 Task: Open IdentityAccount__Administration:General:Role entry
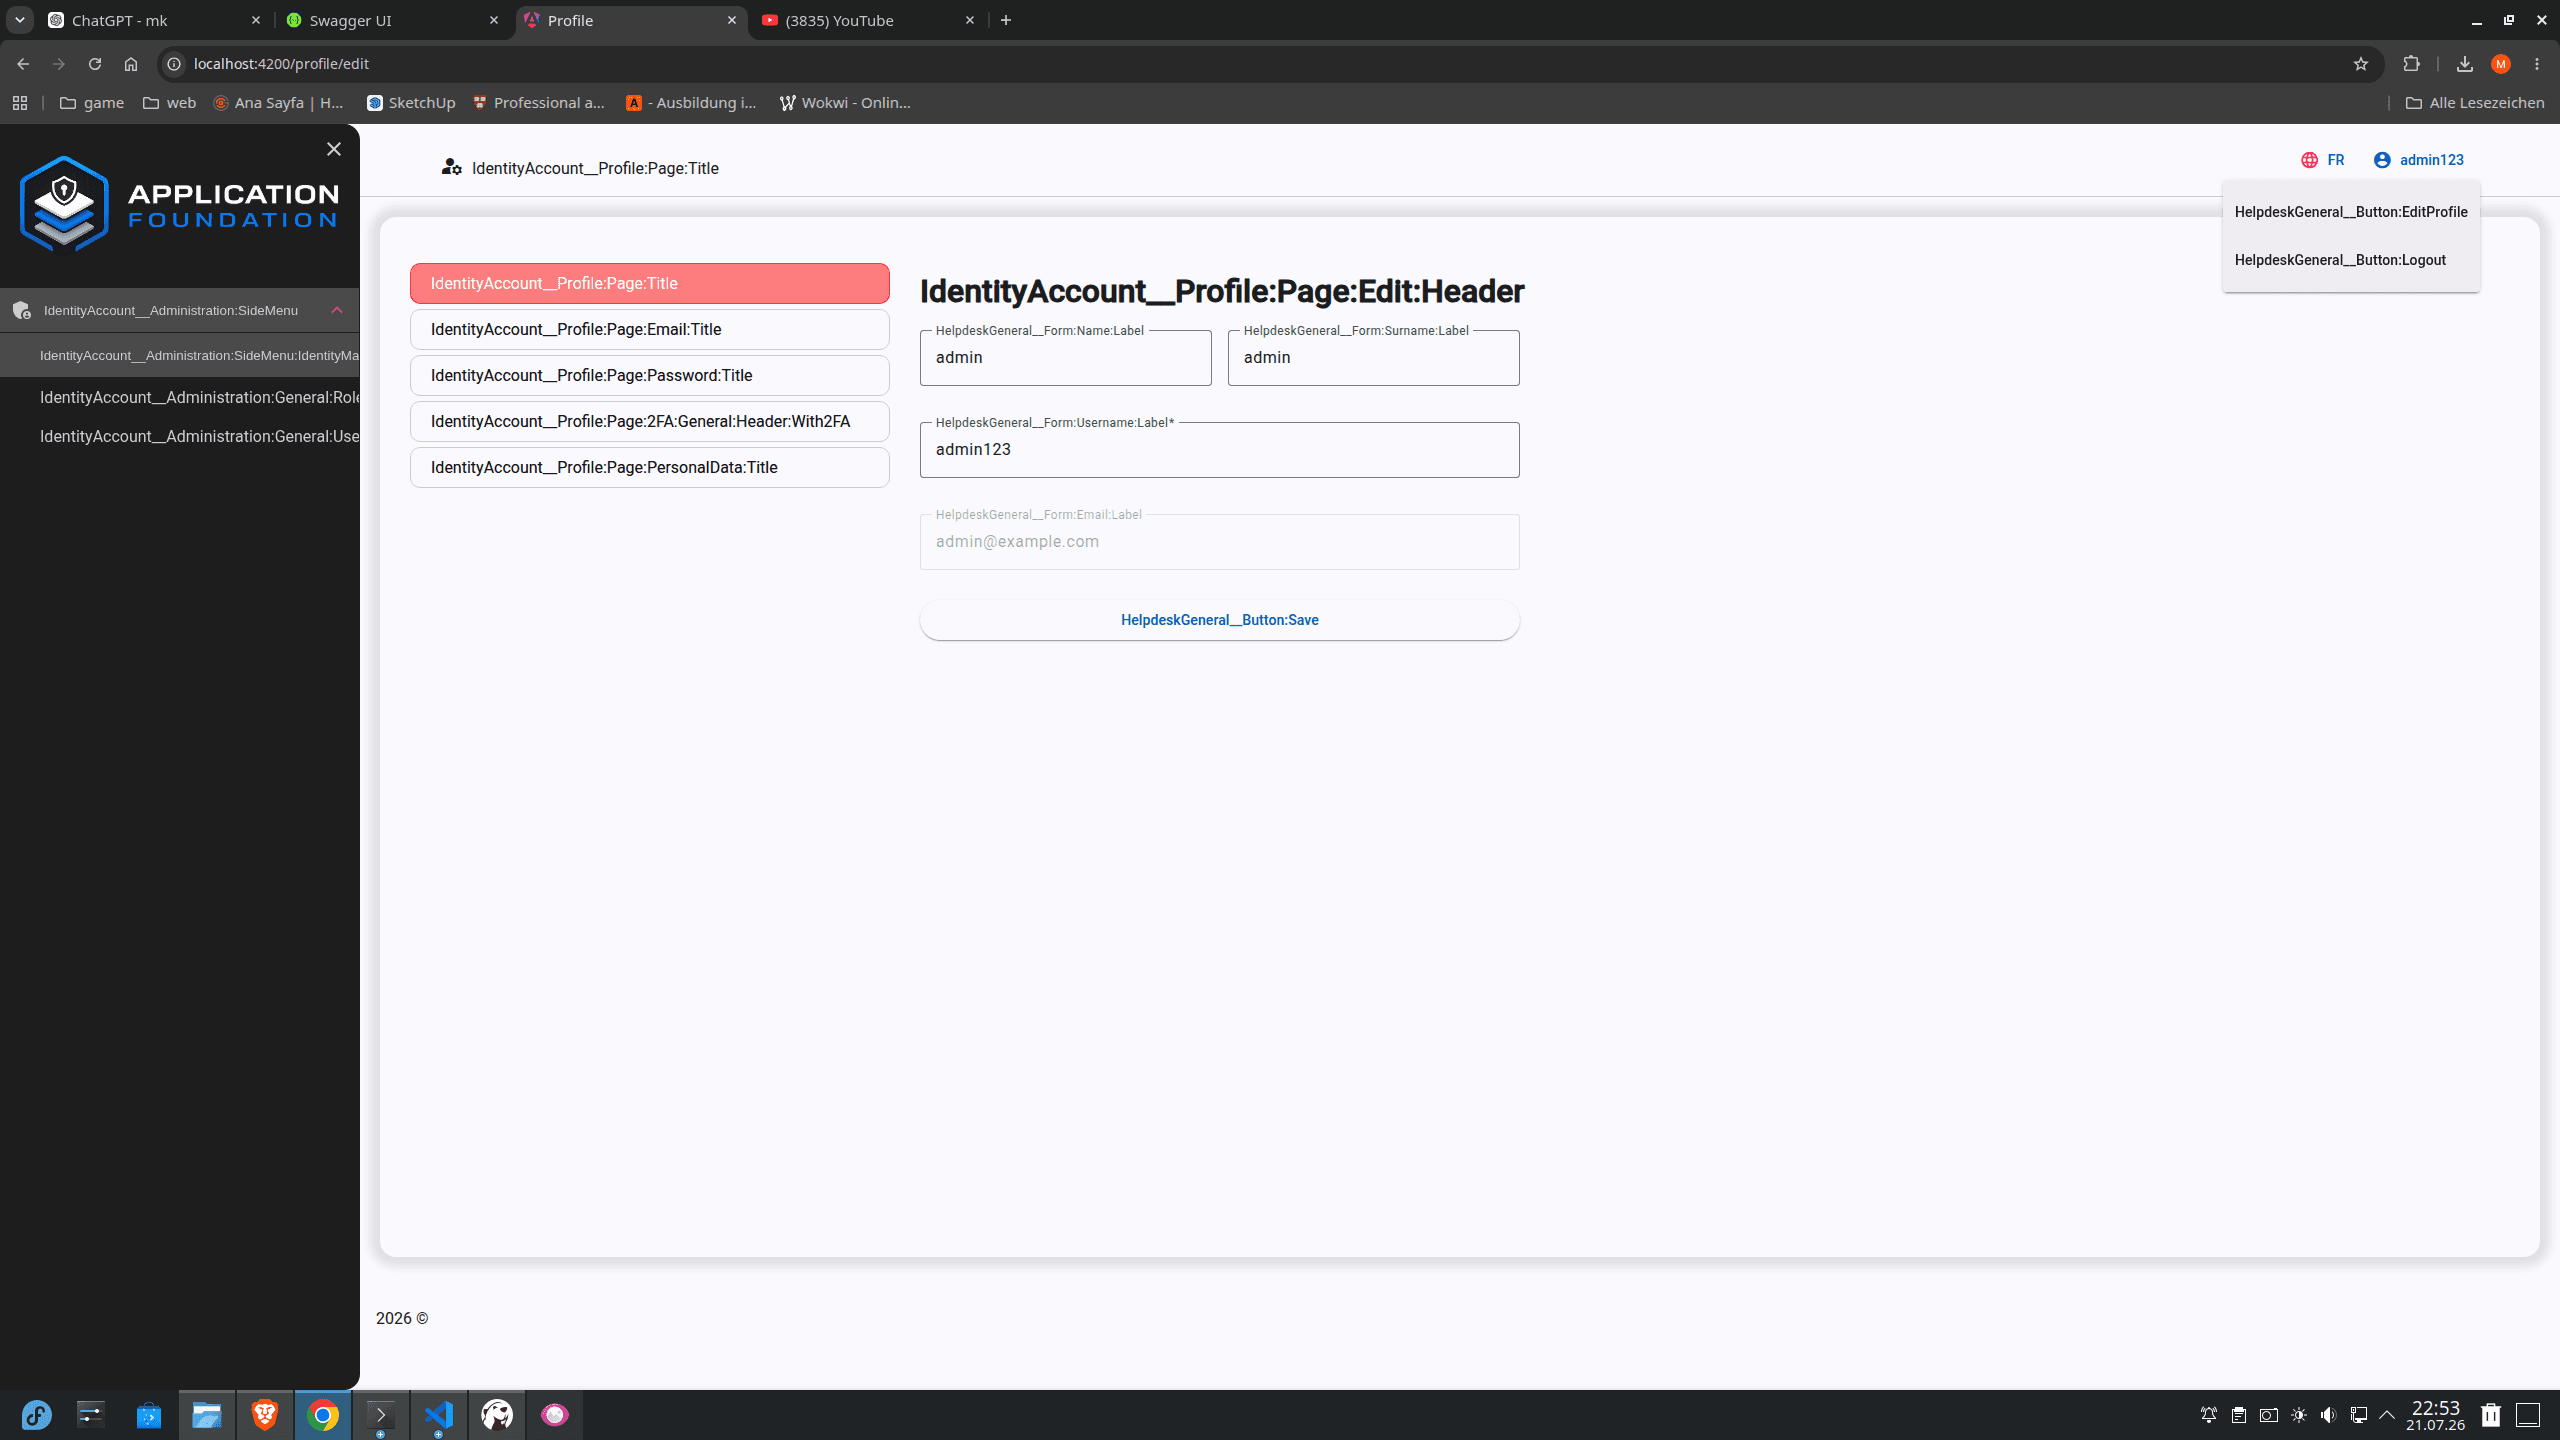coord(200,397)
